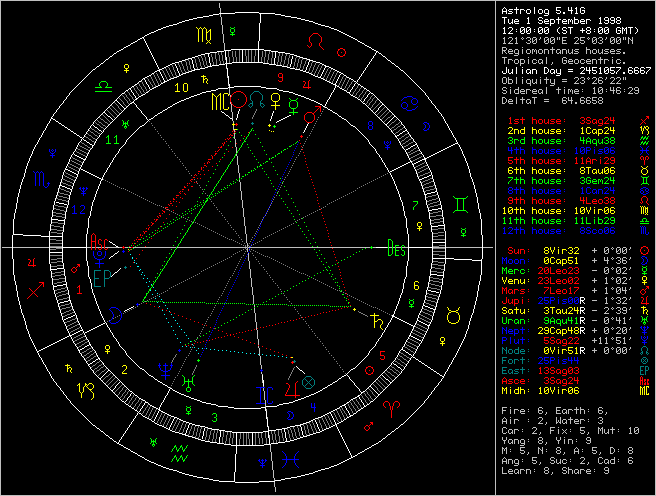Click the Des descendant label on the horizon
The width and height of the screenshot is (656, 496).
tap(397, 252)
